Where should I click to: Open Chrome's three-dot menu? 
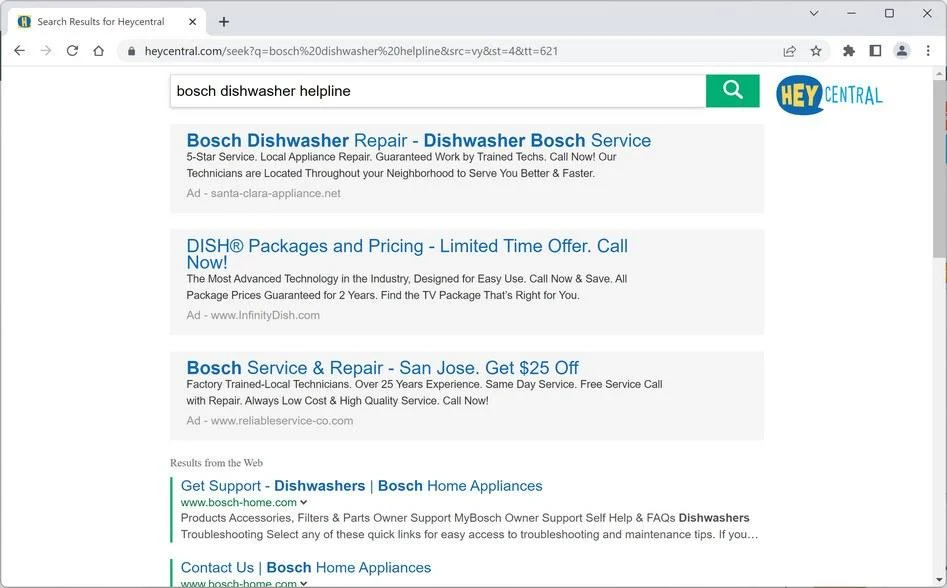(x=928, y=51)
